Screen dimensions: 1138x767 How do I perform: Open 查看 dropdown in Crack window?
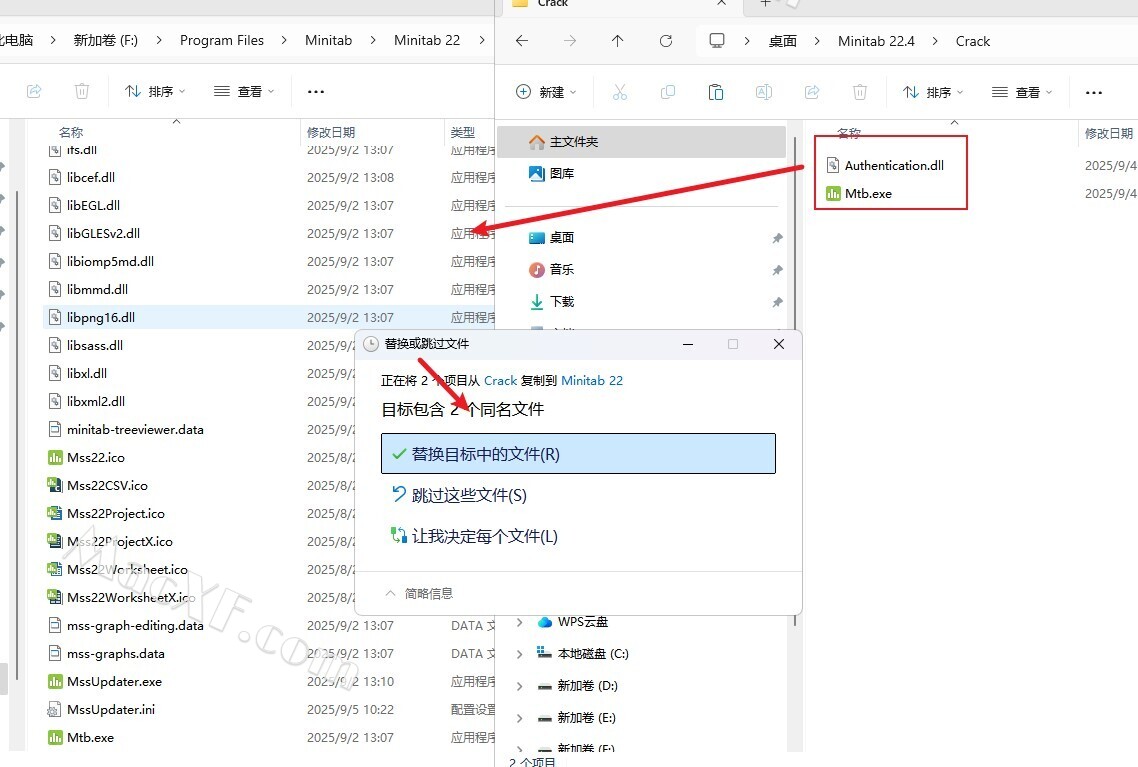click(1022, 92)
